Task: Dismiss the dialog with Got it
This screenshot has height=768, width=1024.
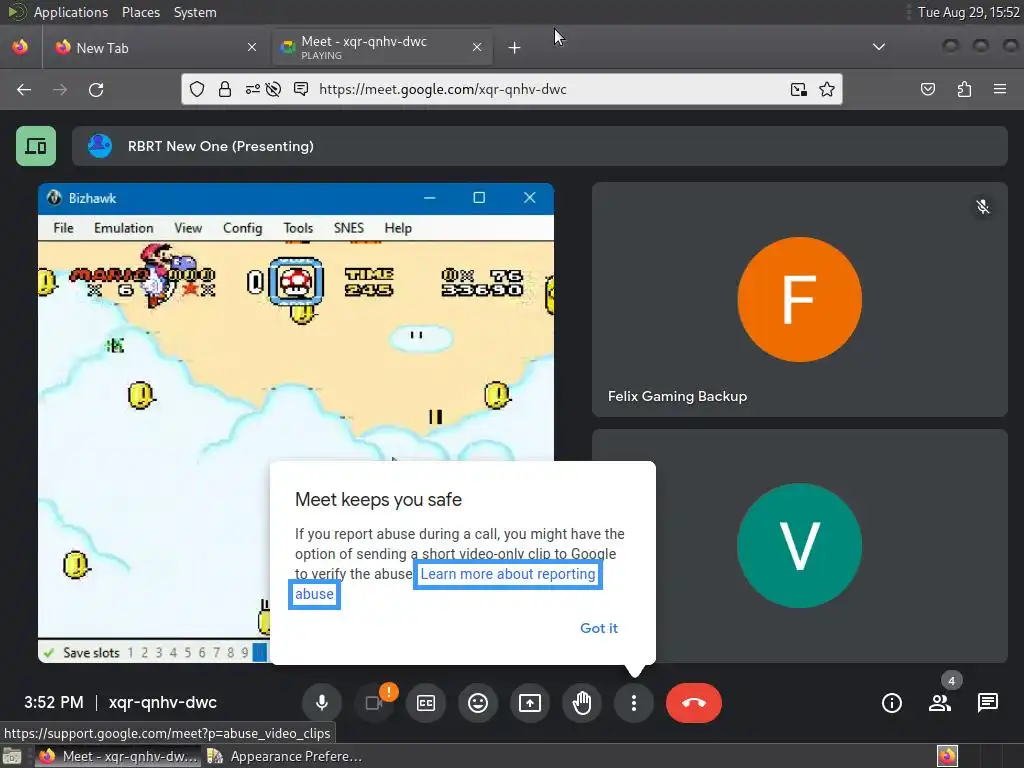Action: [599, 628]
